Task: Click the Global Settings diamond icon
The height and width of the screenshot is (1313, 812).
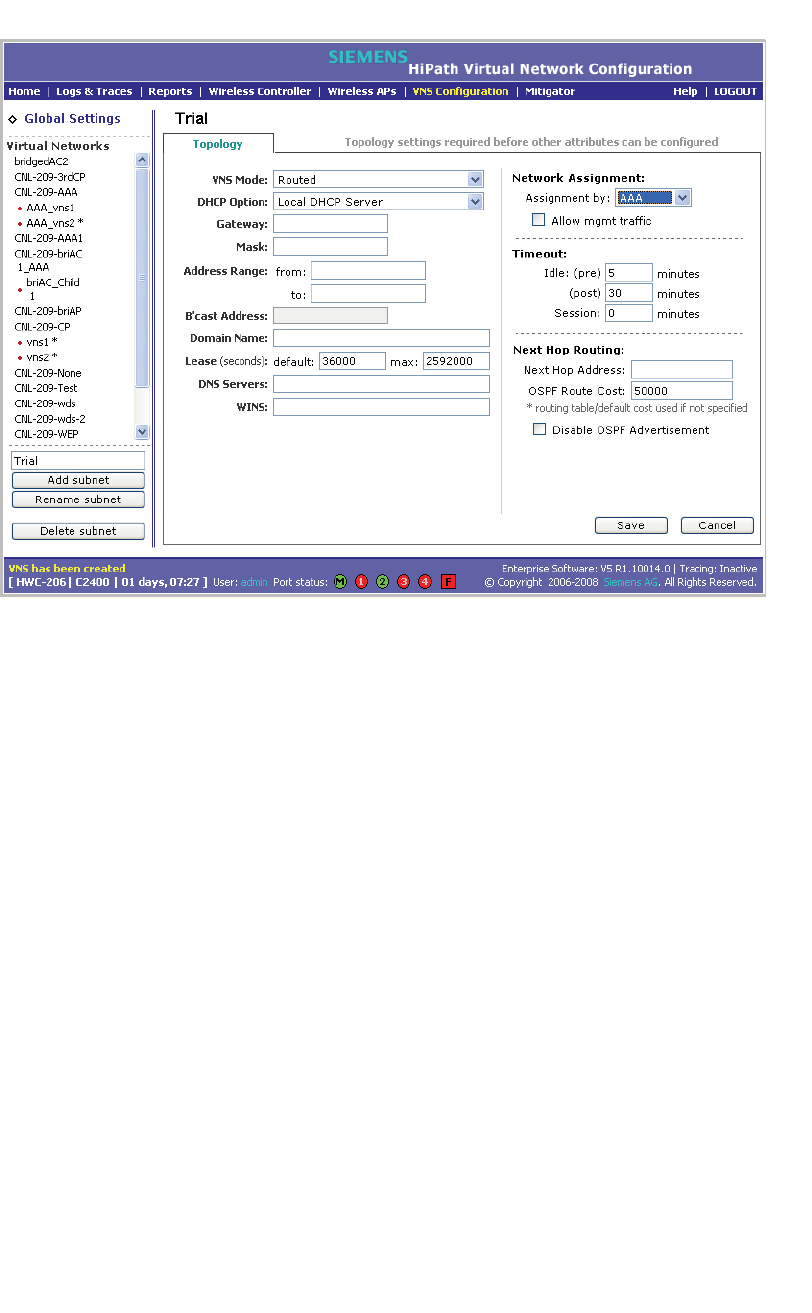Action: 13,119
